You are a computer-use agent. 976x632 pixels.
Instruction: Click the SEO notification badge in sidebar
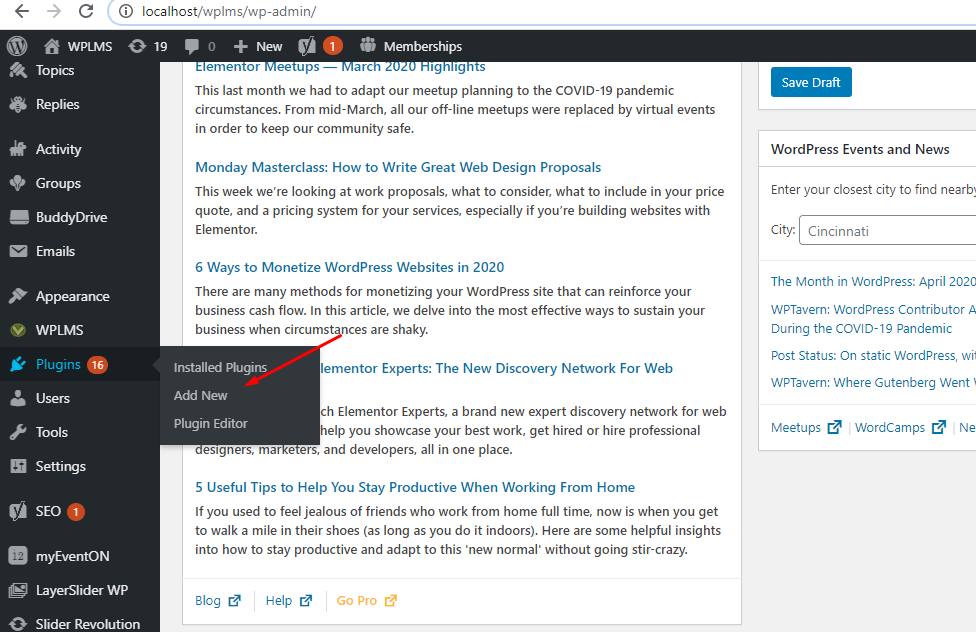(76, 512)
